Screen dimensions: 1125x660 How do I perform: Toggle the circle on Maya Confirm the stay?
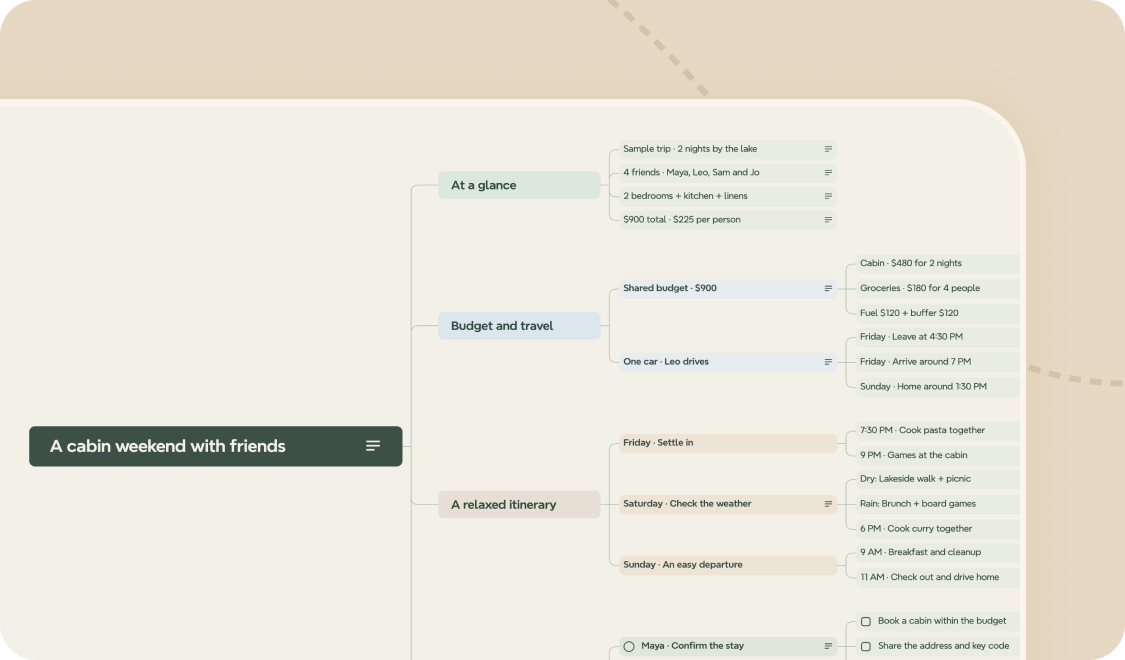[629, 646]
